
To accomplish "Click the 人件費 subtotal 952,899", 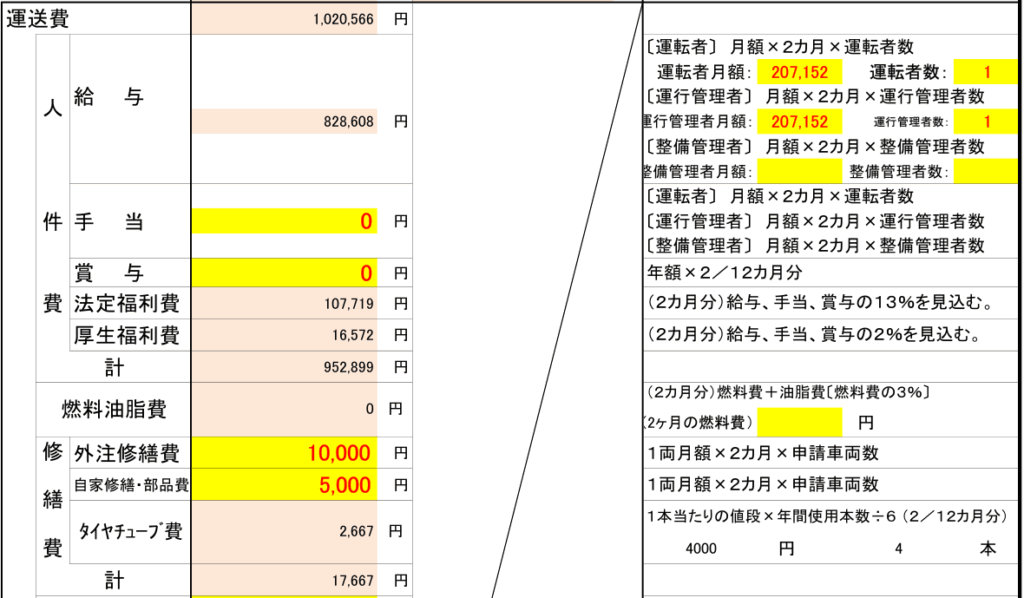I will coord(349,368).
